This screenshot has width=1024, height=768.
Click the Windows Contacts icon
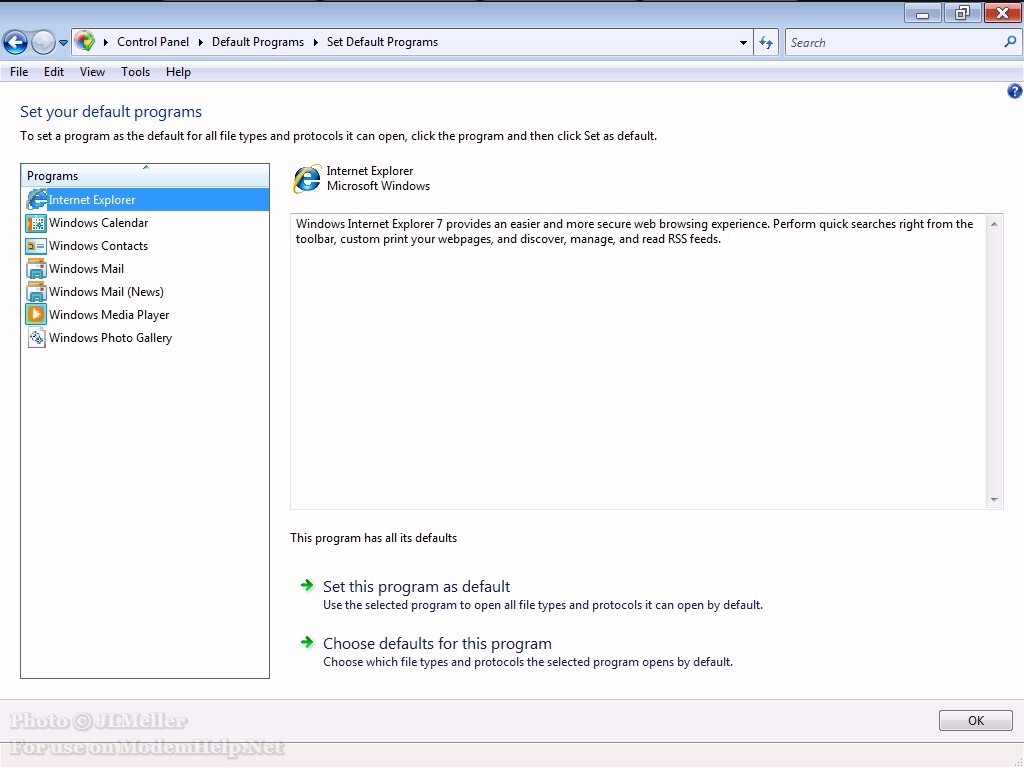click(36, 246)
